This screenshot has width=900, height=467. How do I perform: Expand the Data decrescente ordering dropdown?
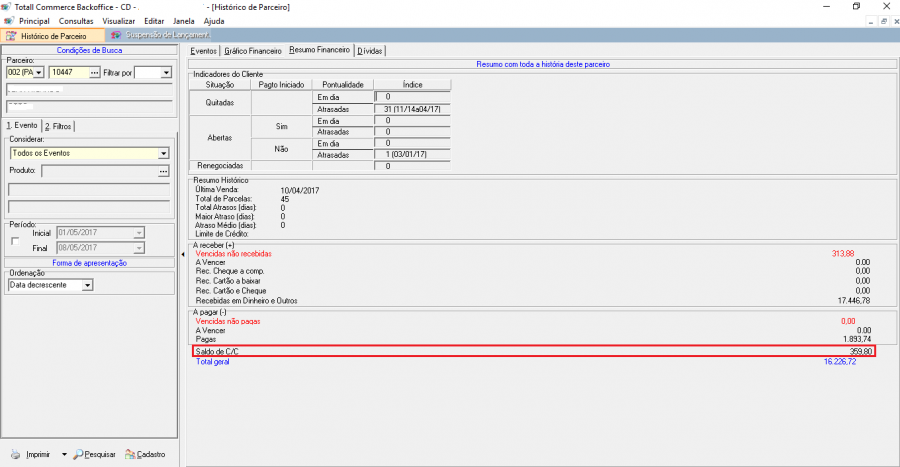pyautogui.click(x=87, y=285)
